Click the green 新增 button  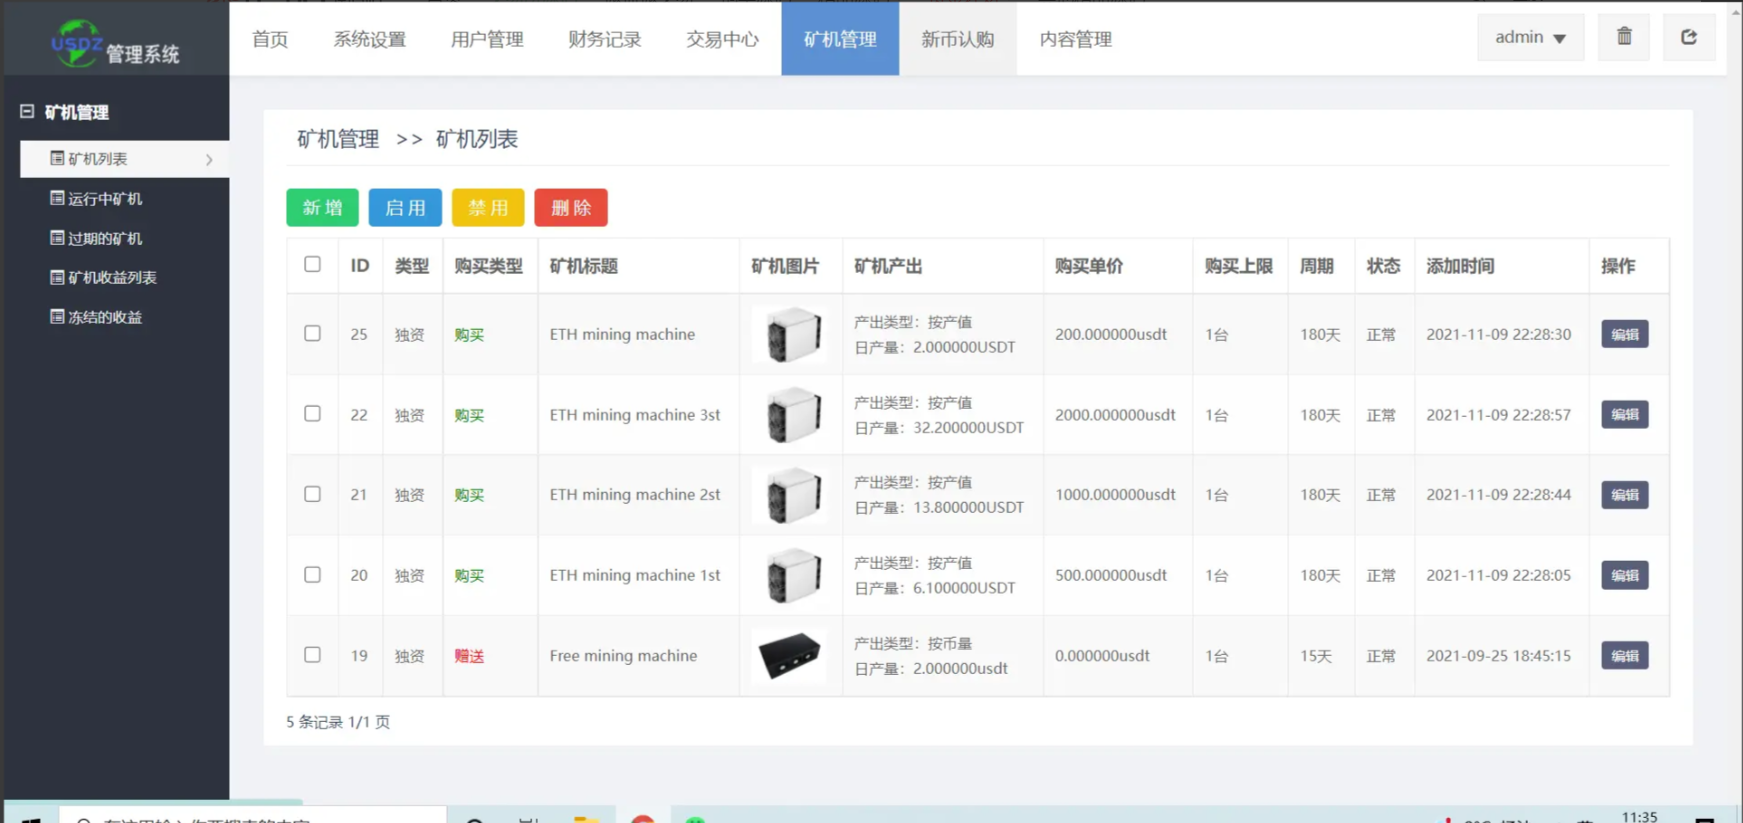point(322,208)
